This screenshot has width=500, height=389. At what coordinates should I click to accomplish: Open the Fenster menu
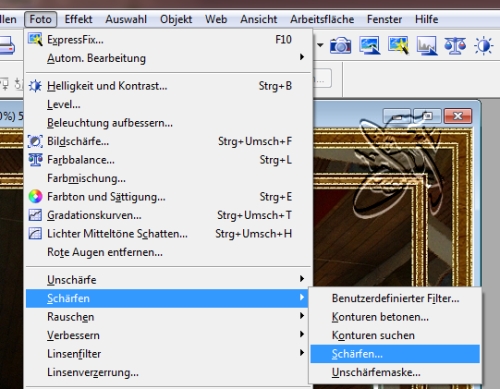coord(384,19)
